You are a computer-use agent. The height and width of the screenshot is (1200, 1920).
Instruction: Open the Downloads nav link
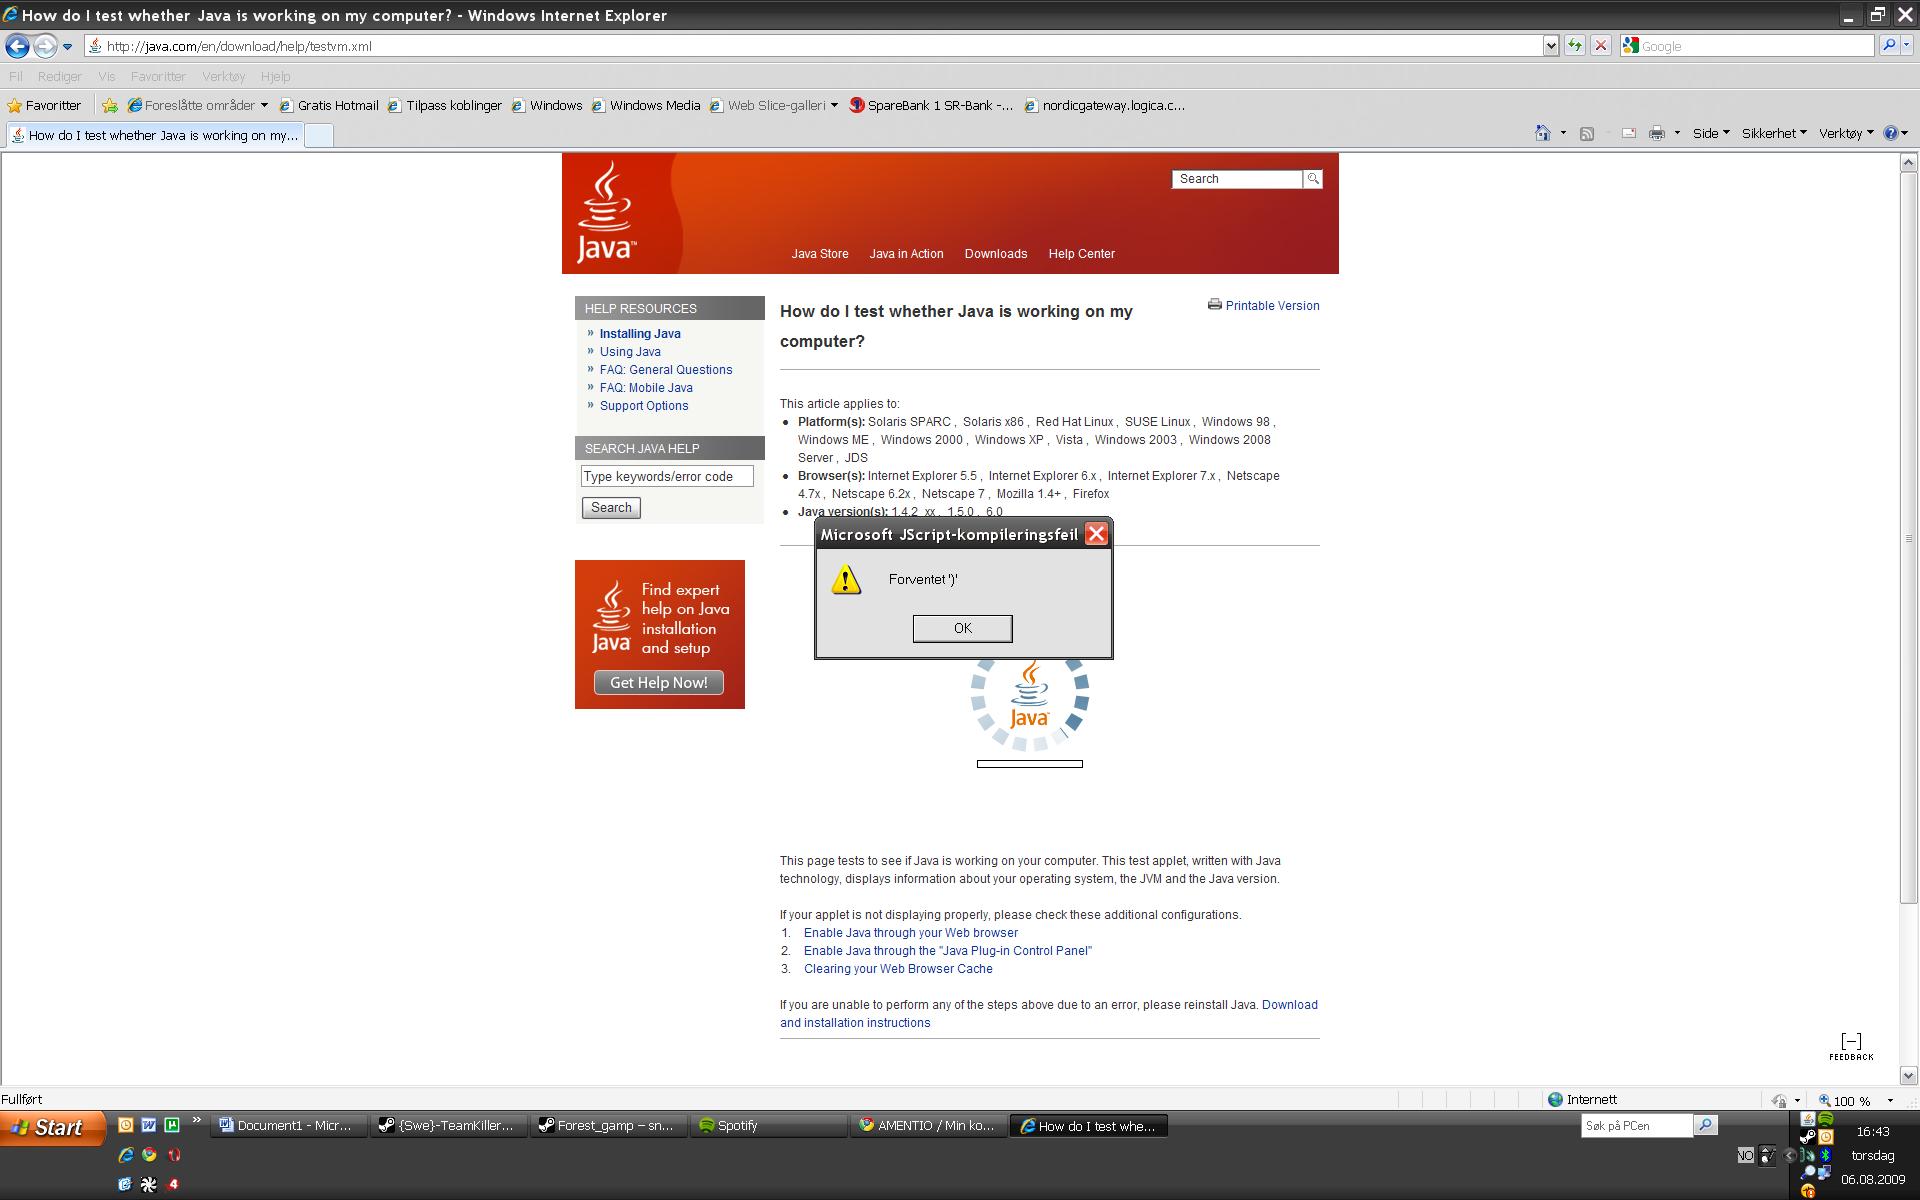pyautogui.click(x=995, y=254)
